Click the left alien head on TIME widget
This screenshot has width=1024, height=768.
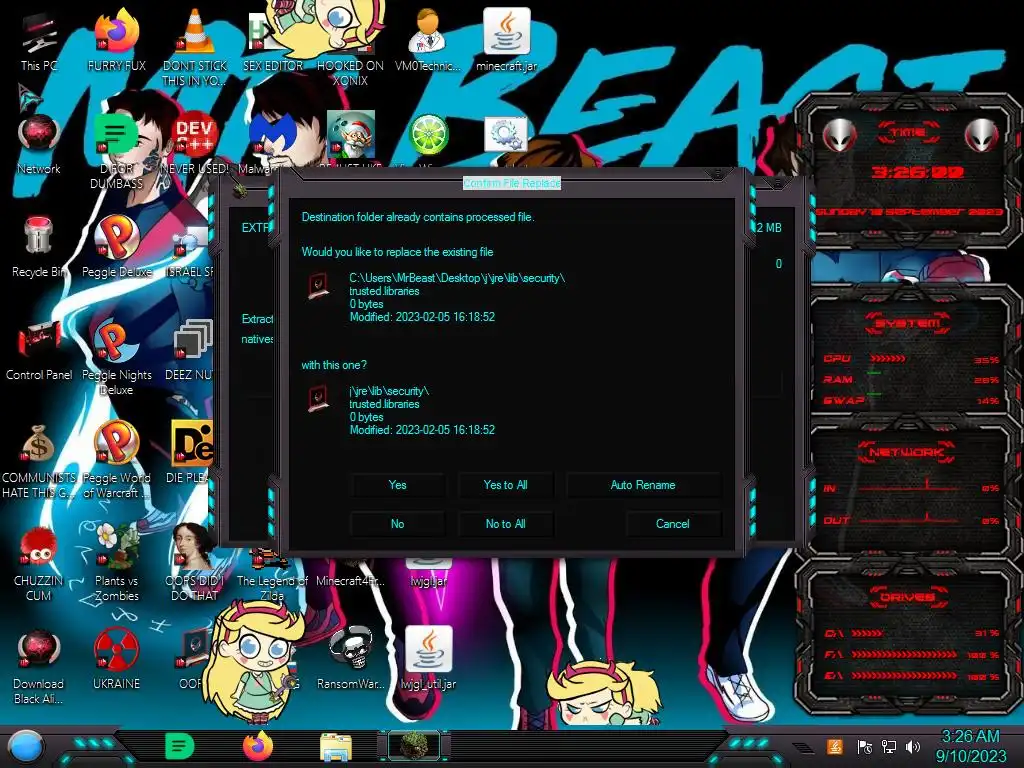pos(839,136)
